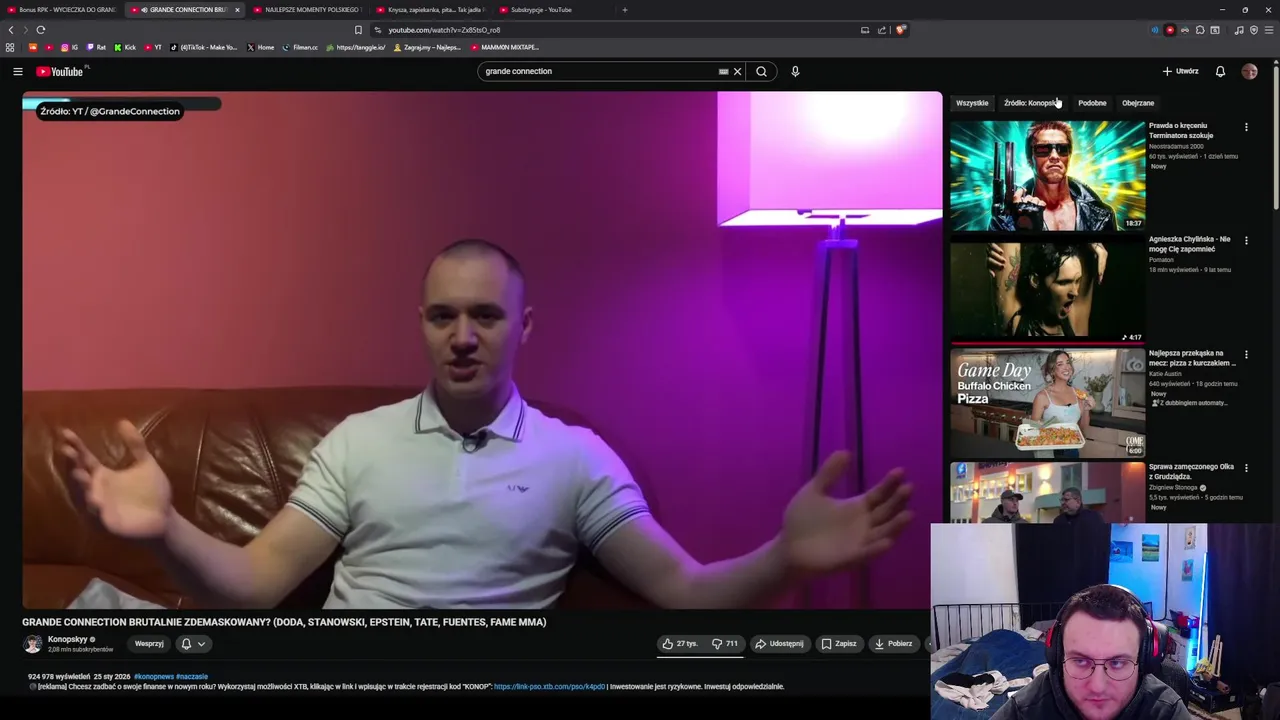
Task: Open the Agnieszka Chylińska video thumbnail
Action: [1047, 289]
